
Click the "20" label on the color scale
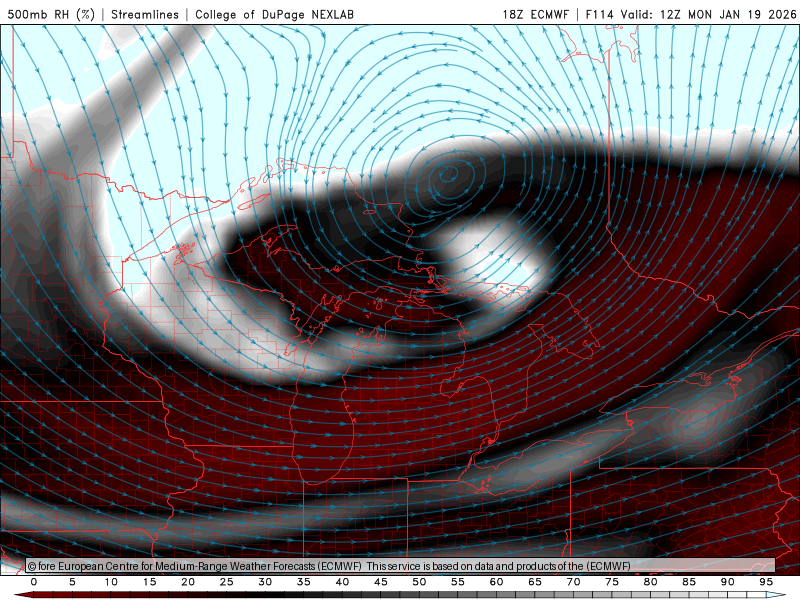188,582
